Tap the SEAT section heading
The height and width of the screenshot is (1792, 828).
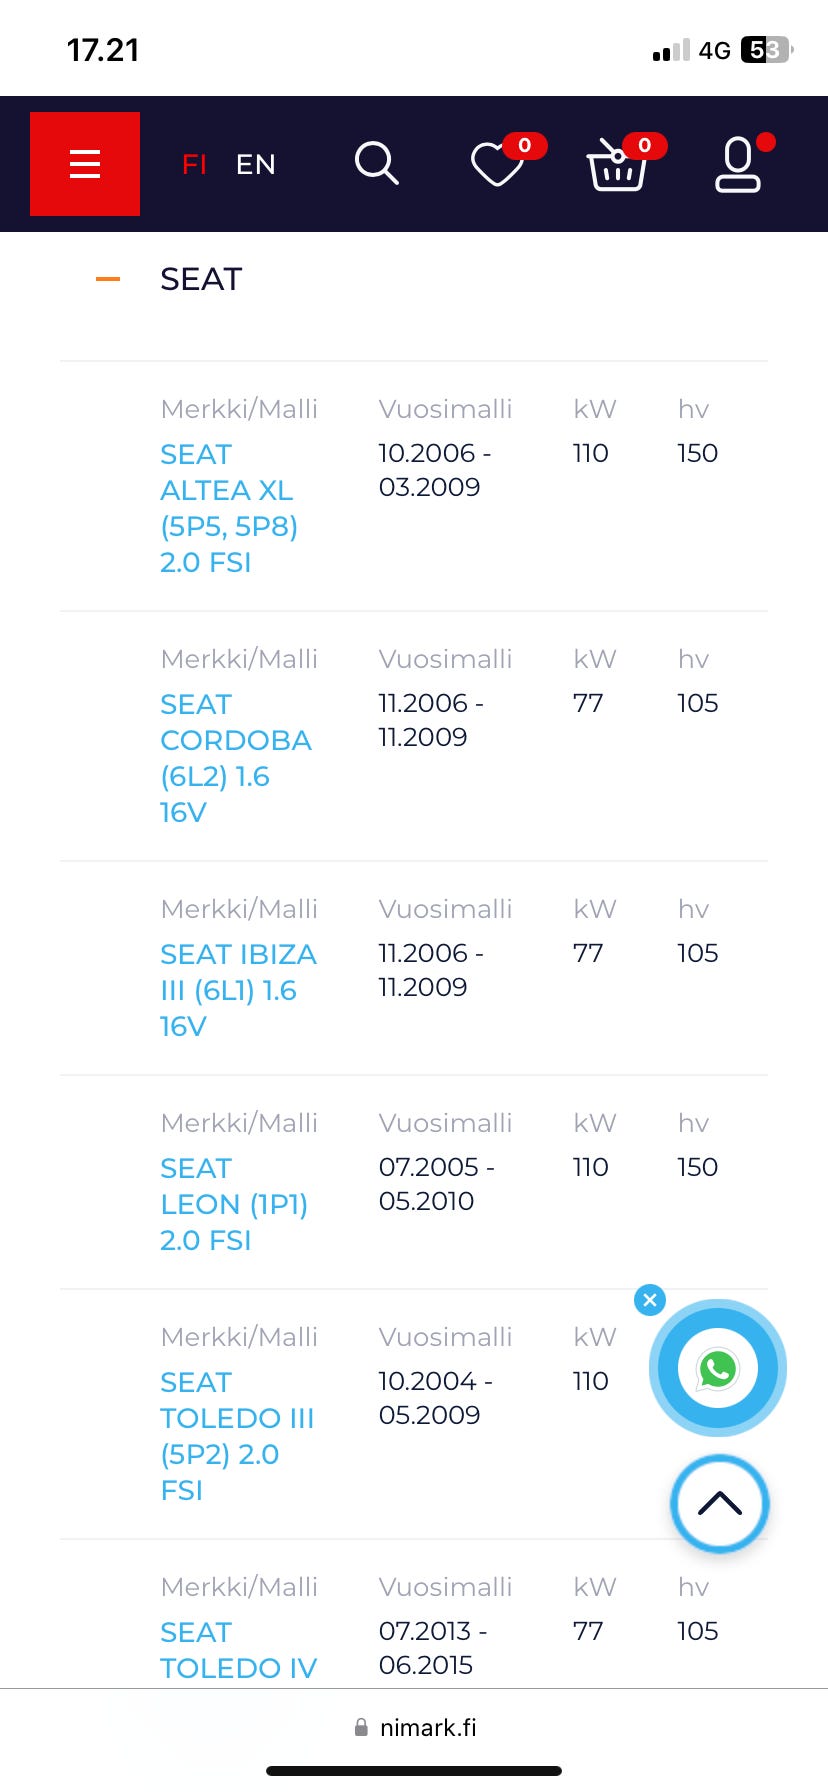click(x=201, y=279)
